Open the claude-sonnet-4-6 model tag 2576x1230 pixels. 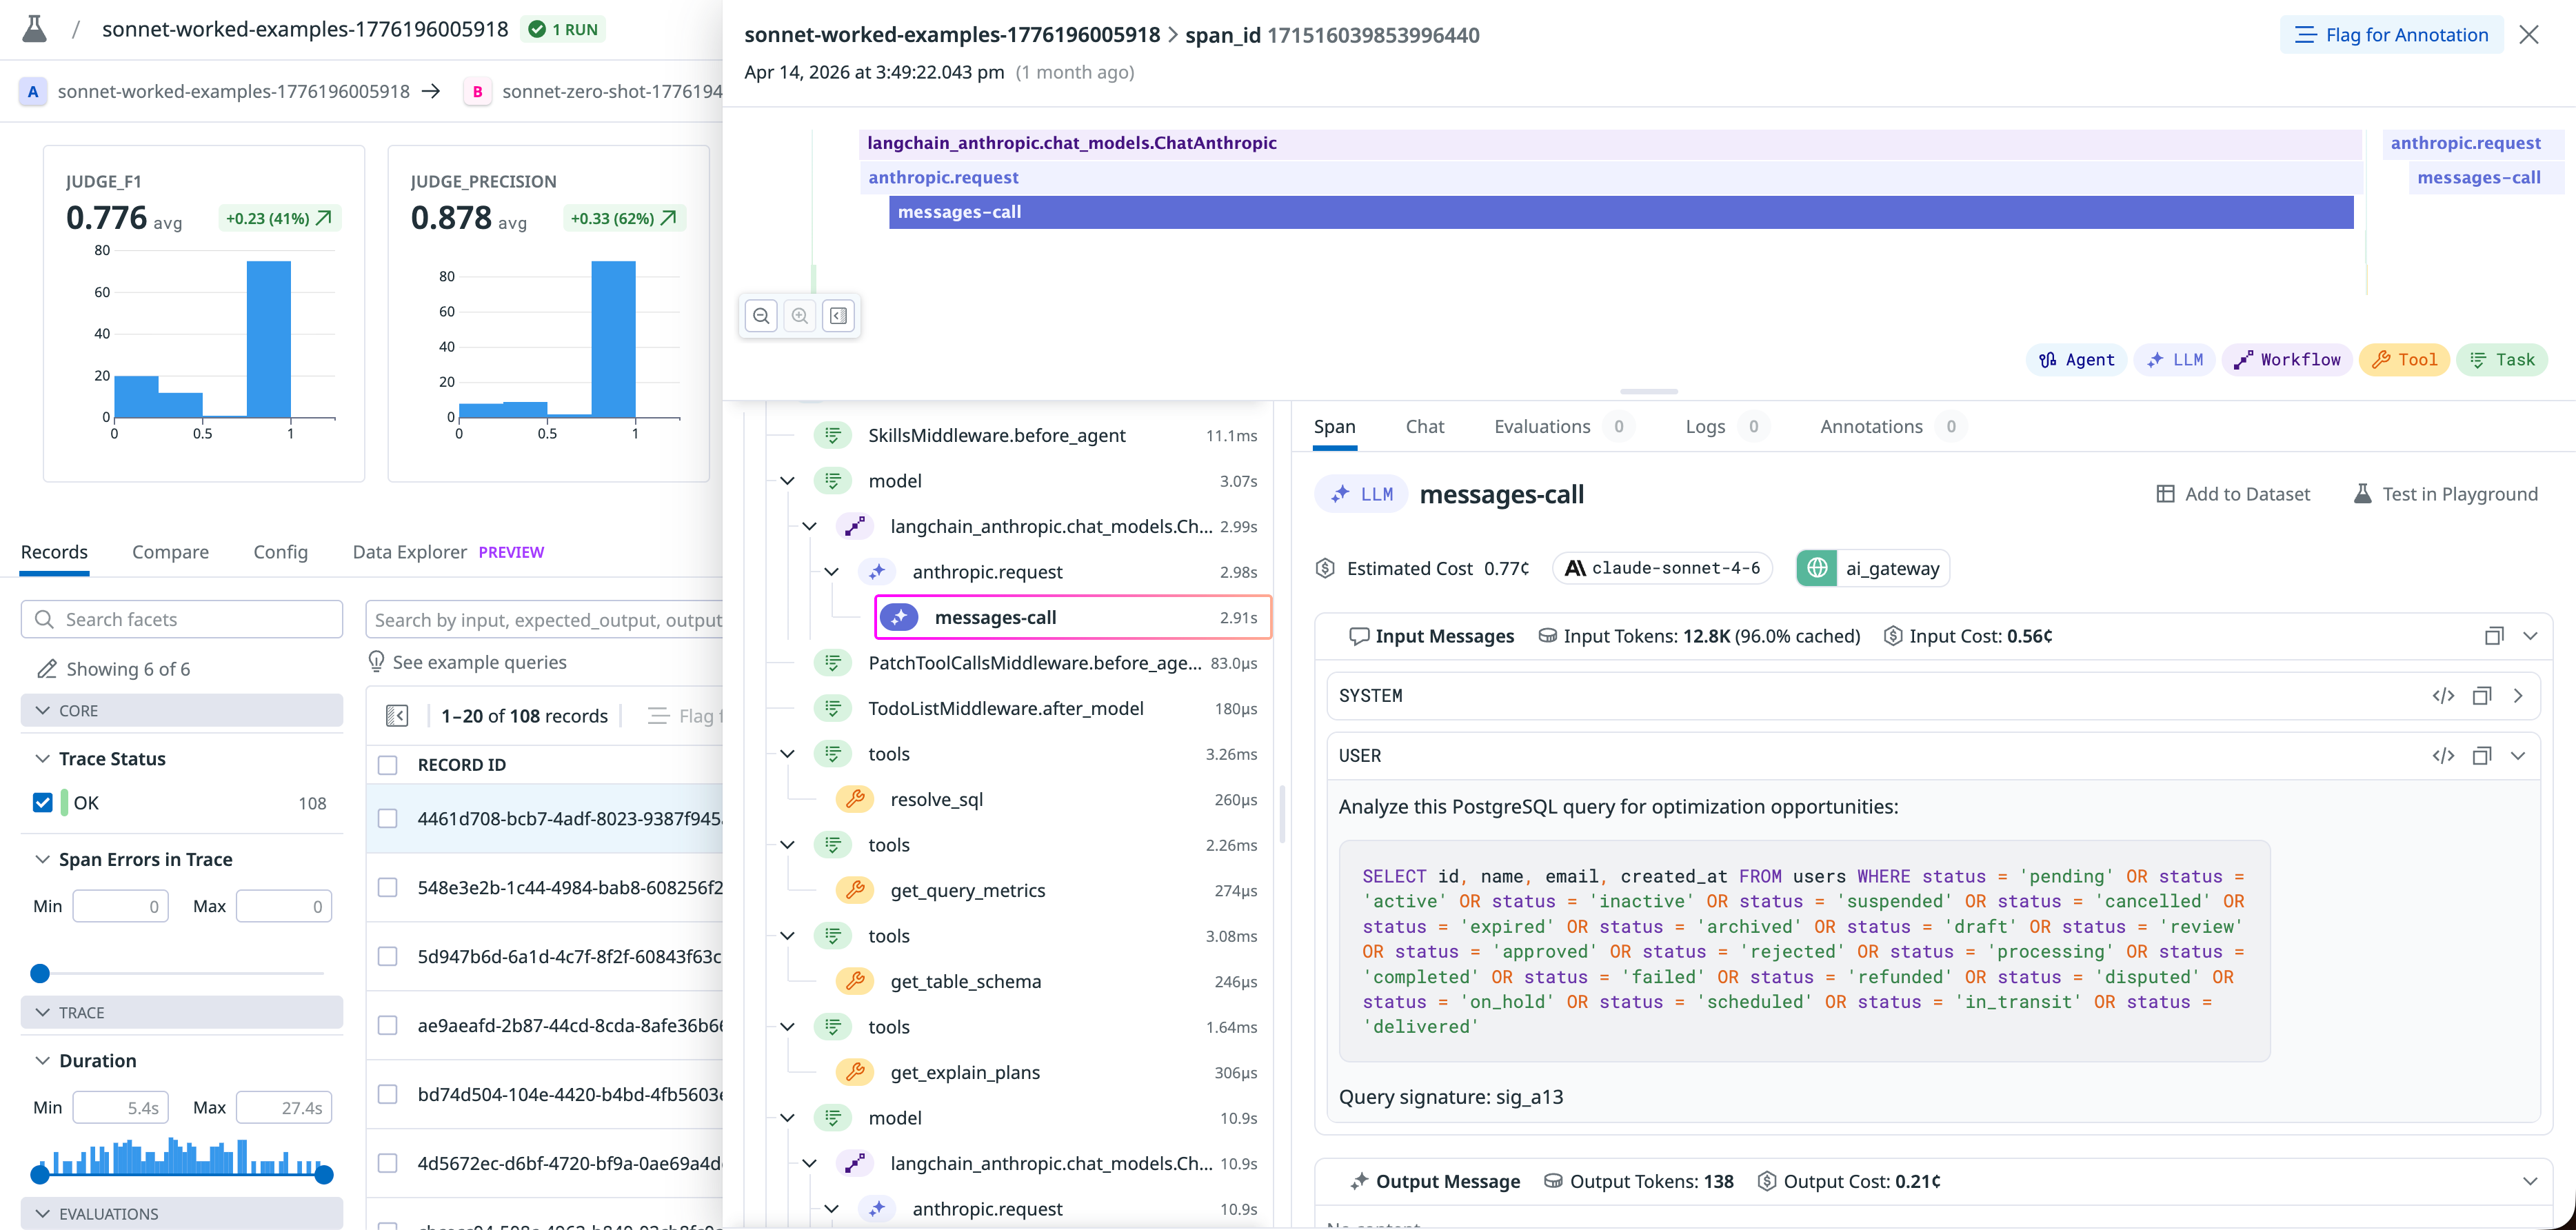click(x=1662, y=568)
